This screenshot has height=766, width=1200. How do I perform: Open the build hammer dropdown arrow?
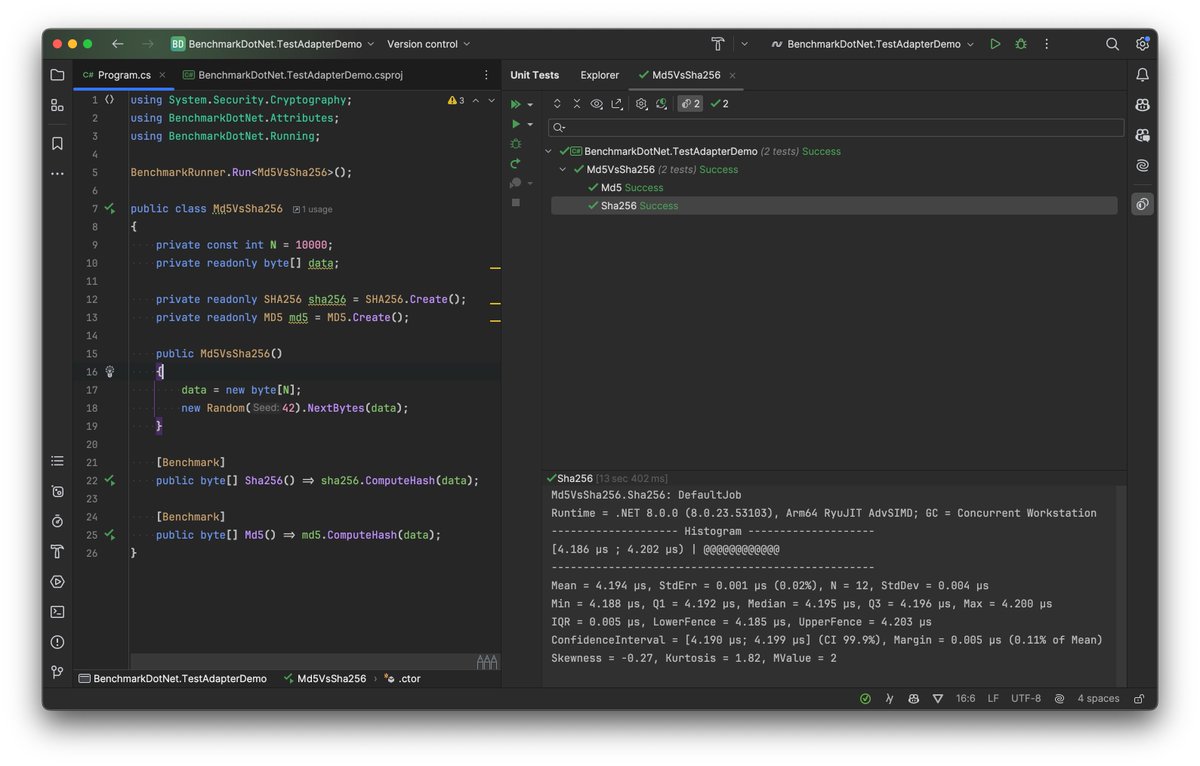(743, 44)
